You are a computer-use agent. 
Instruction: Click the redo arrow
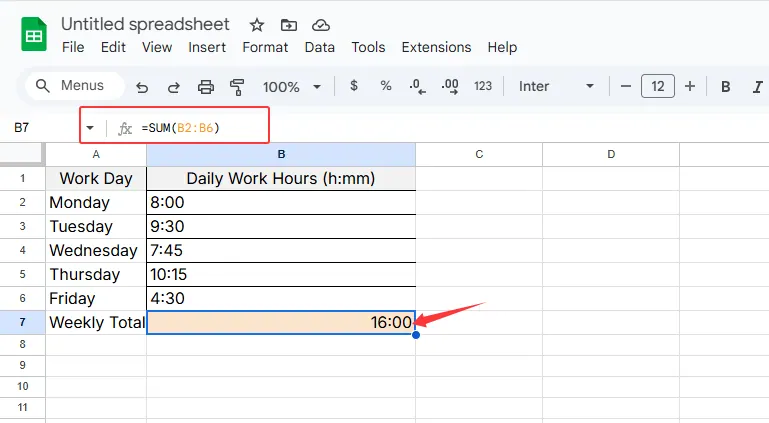[x=173, y=87]
